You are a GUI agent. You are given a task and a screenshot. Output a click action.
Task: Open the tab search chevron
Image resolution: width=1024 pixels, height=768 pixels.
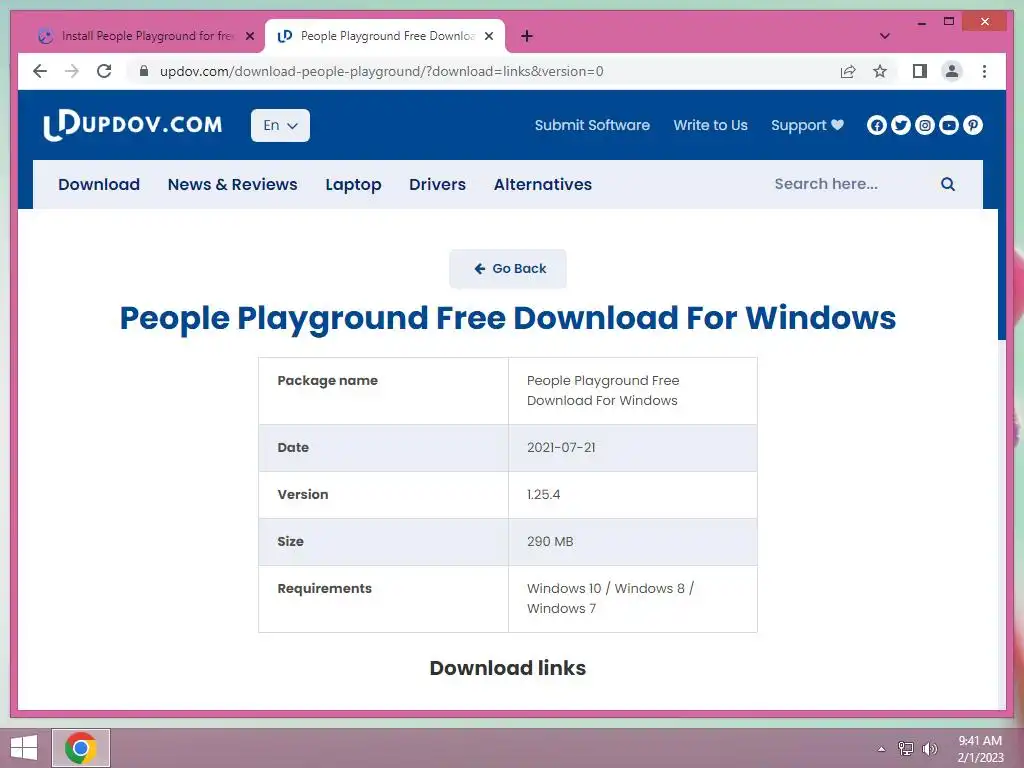[884, 36]
